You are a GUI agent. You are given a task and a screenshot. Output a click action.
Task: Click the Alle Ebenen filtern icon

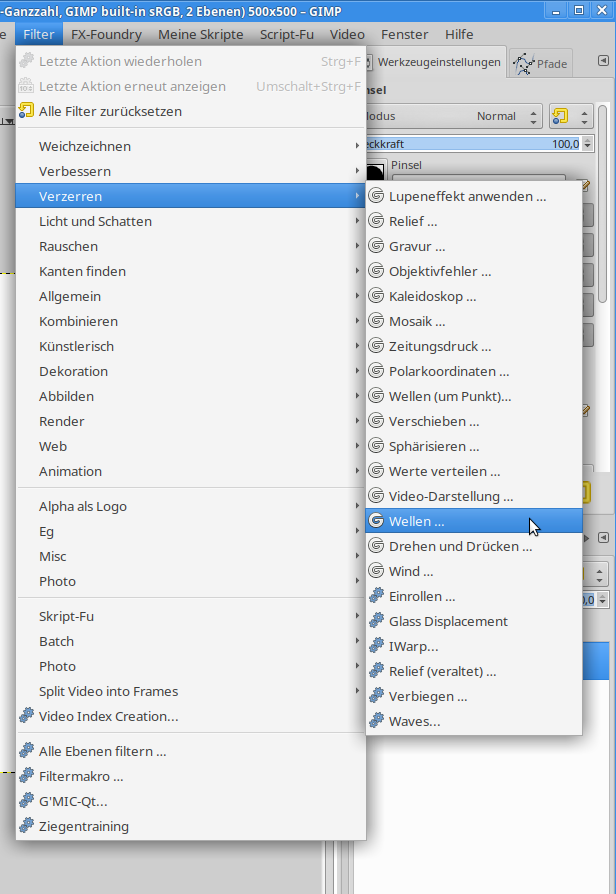(x=26, y=751)
